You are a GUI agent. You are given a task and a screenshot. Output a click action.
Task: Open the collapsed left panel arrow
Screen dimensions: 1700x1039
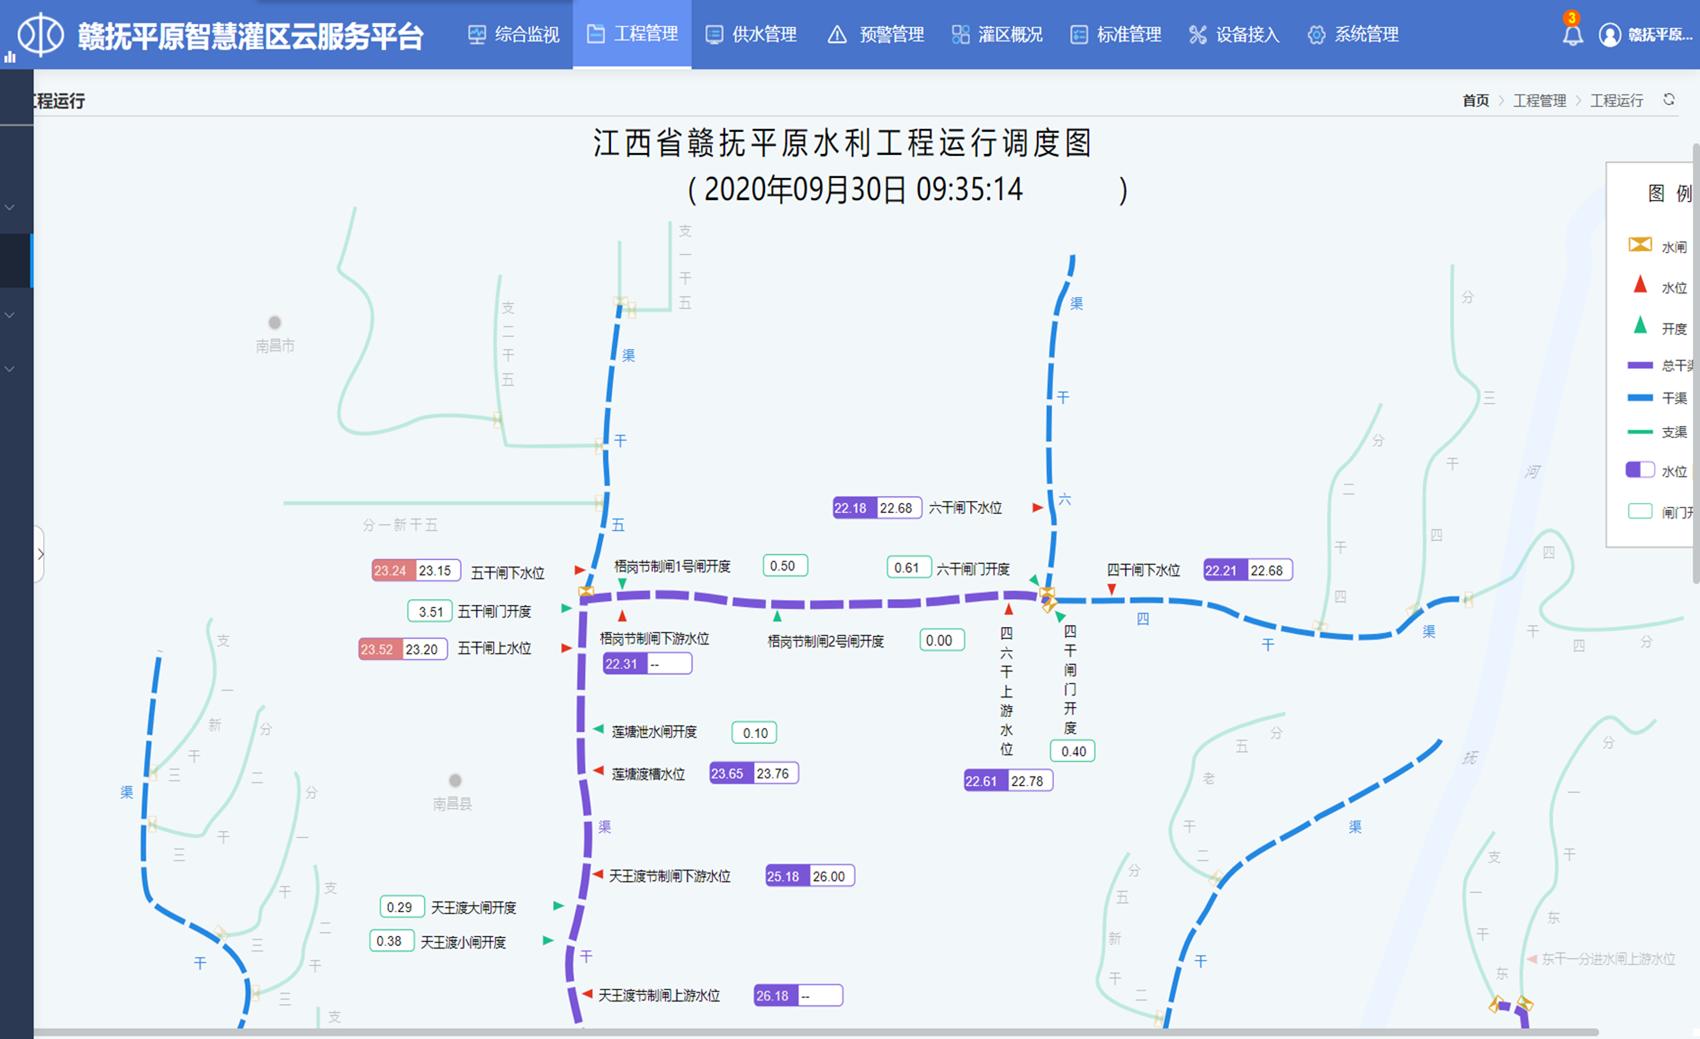(x=40, y=553)
